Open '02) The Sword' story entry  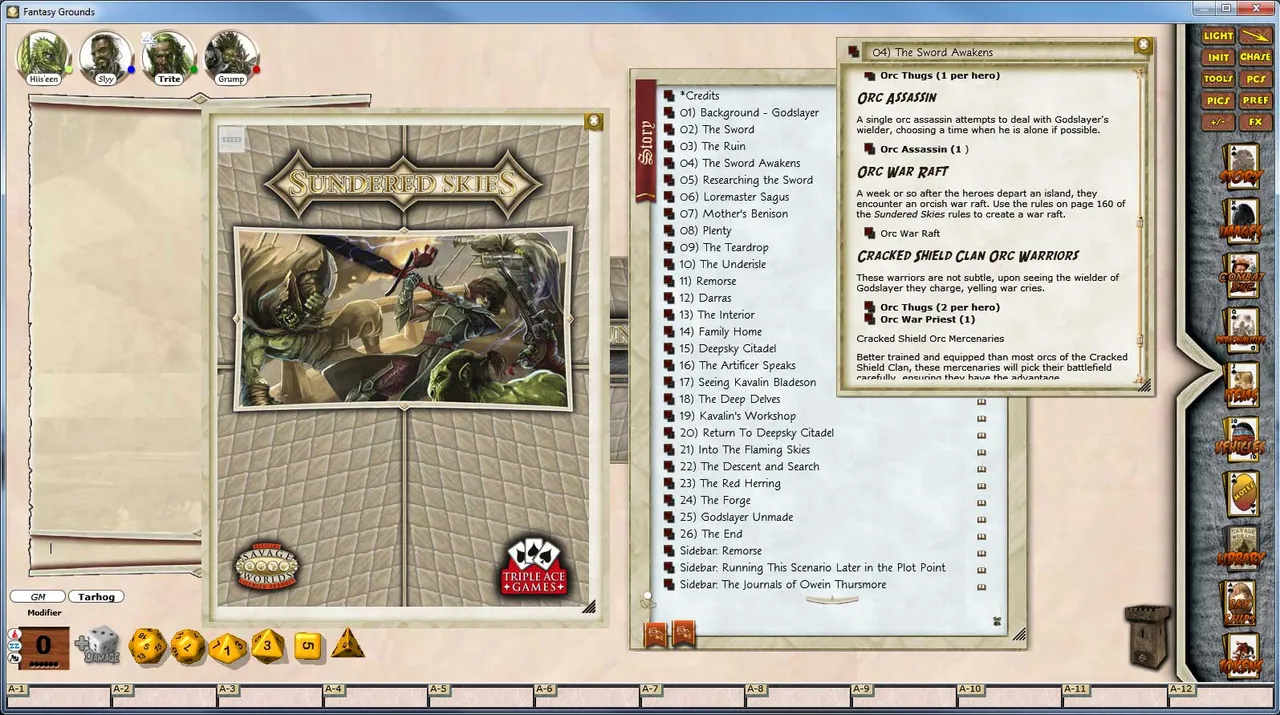(x=717, y=130)
